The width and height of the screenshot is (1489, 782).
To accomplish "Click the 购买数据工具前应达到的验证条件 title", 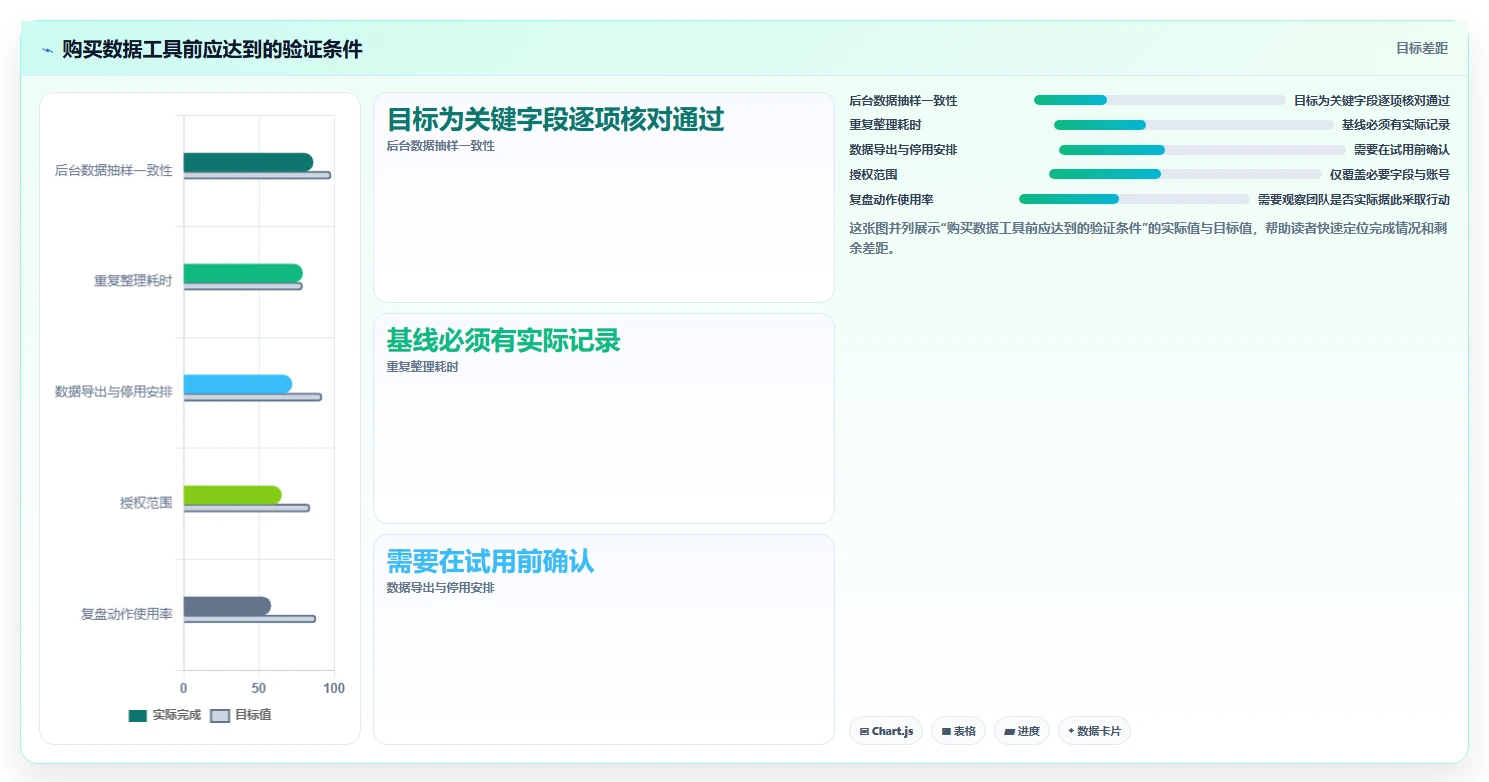I will (x=212, y=49).
